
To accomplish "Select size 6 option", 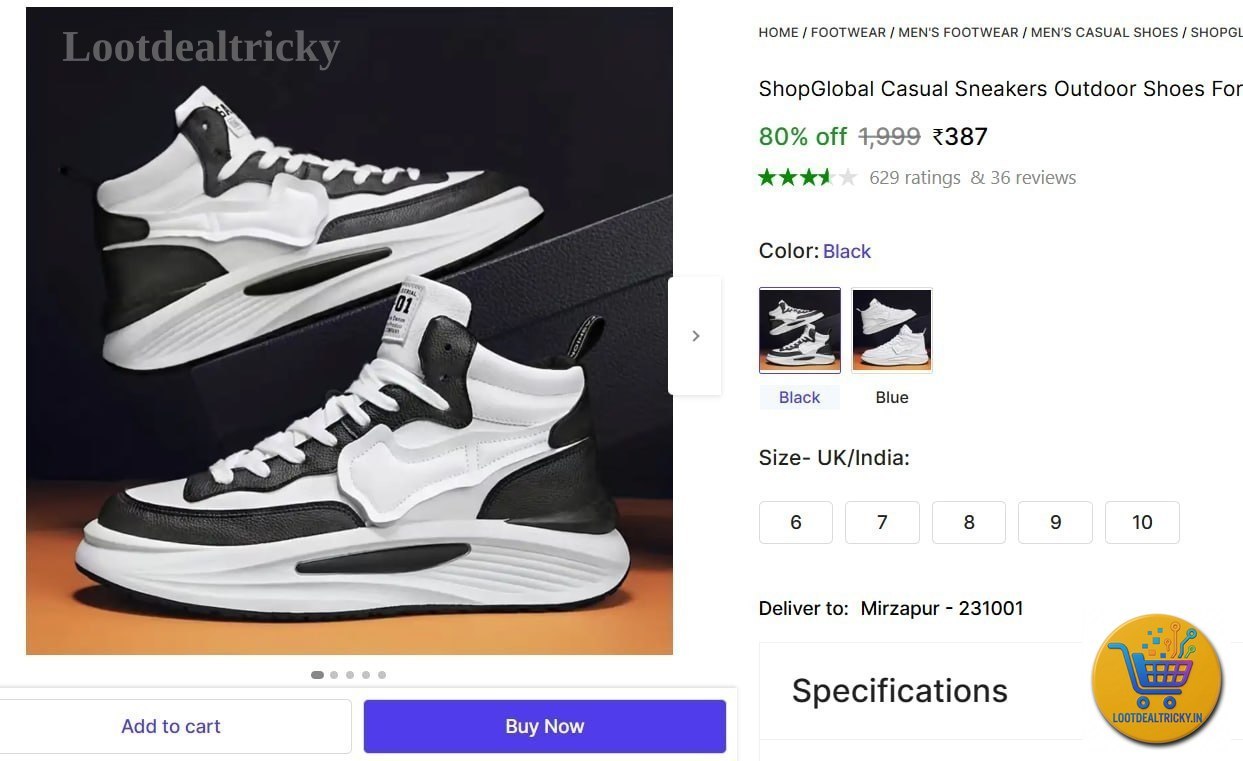I will point(796,522).
